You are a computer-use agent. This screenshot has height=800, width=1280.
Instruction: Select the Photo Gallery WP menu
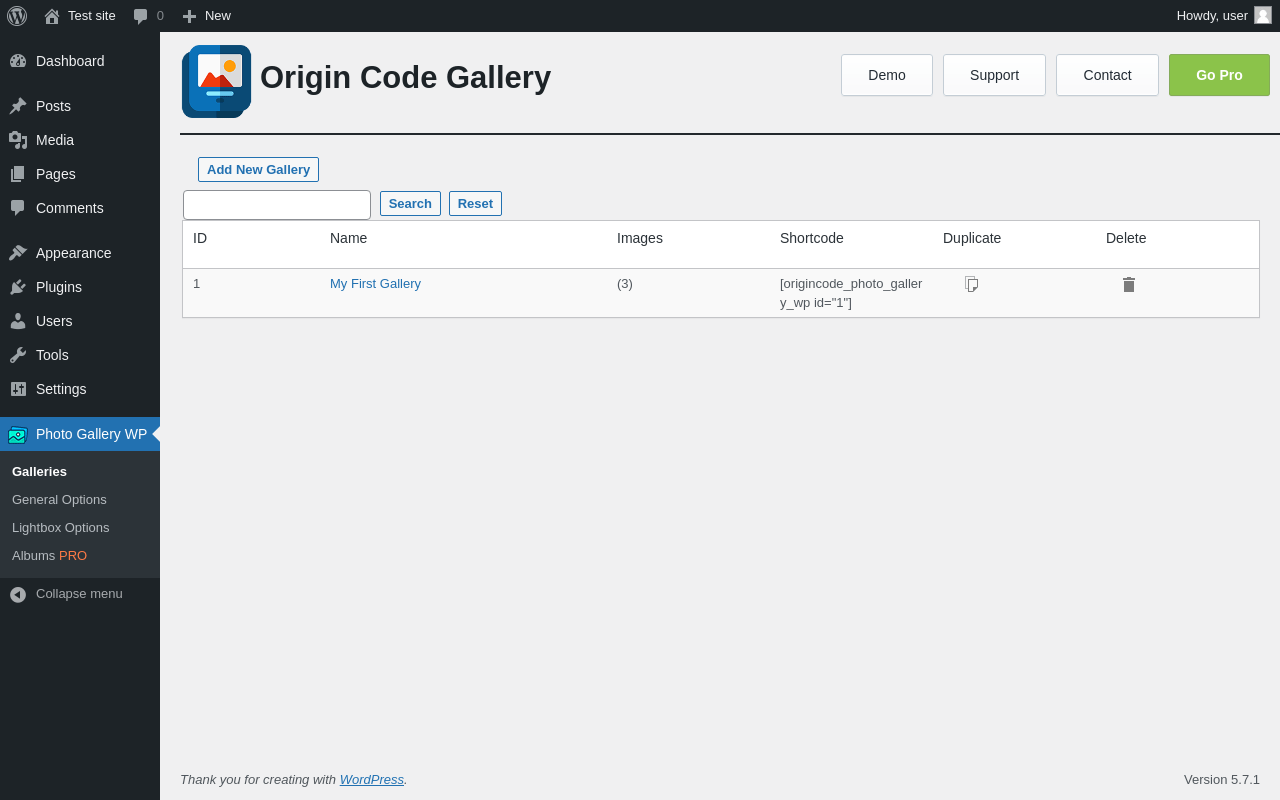point(80,434)
